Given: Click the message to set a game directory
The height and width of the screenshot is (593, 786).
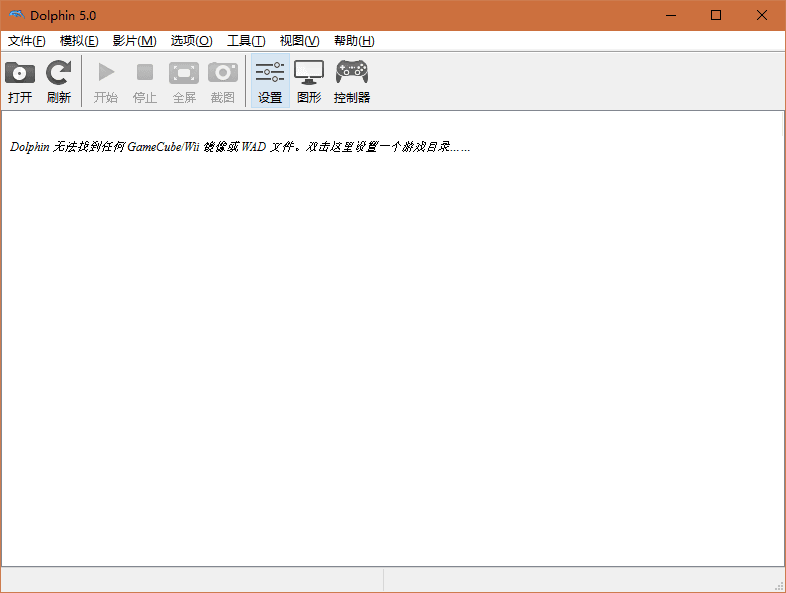Looking at the screenshot, I should point(240,147).
